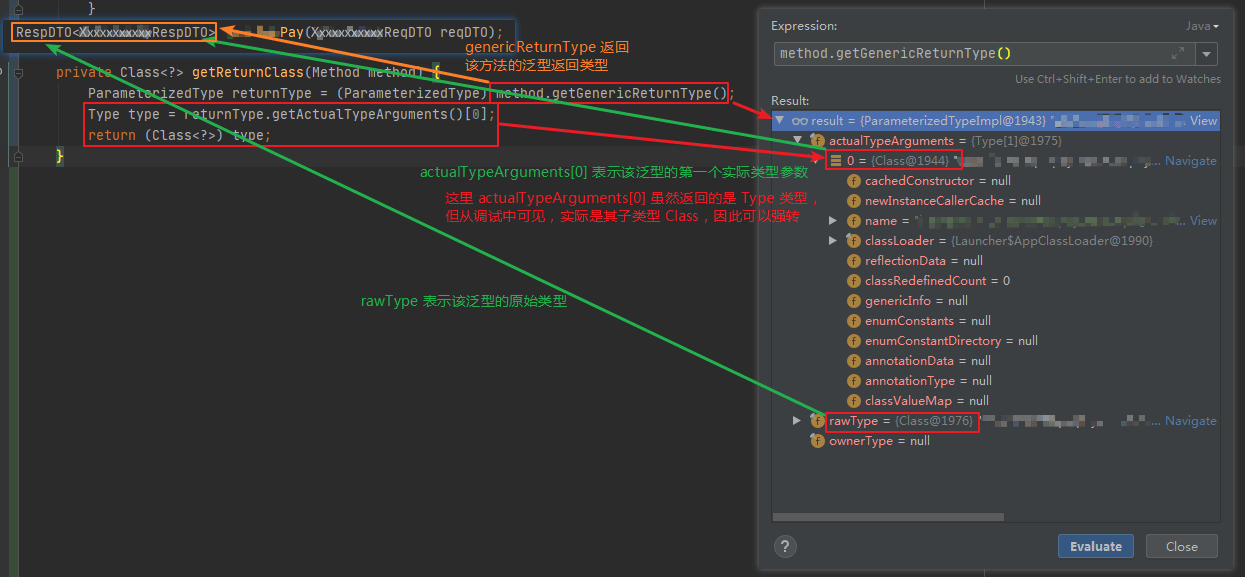Collapse the array element 0 node
The image size is (1245, 577).
tap(816, 161)
